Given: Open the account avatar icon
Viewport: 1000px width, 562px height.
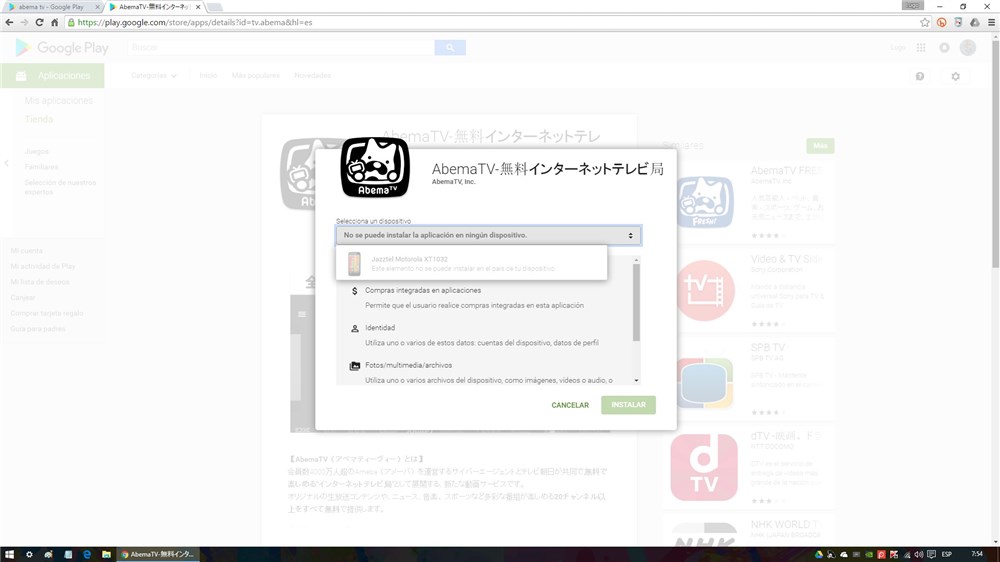Looking at the screenshot, I should click(968, 48).
